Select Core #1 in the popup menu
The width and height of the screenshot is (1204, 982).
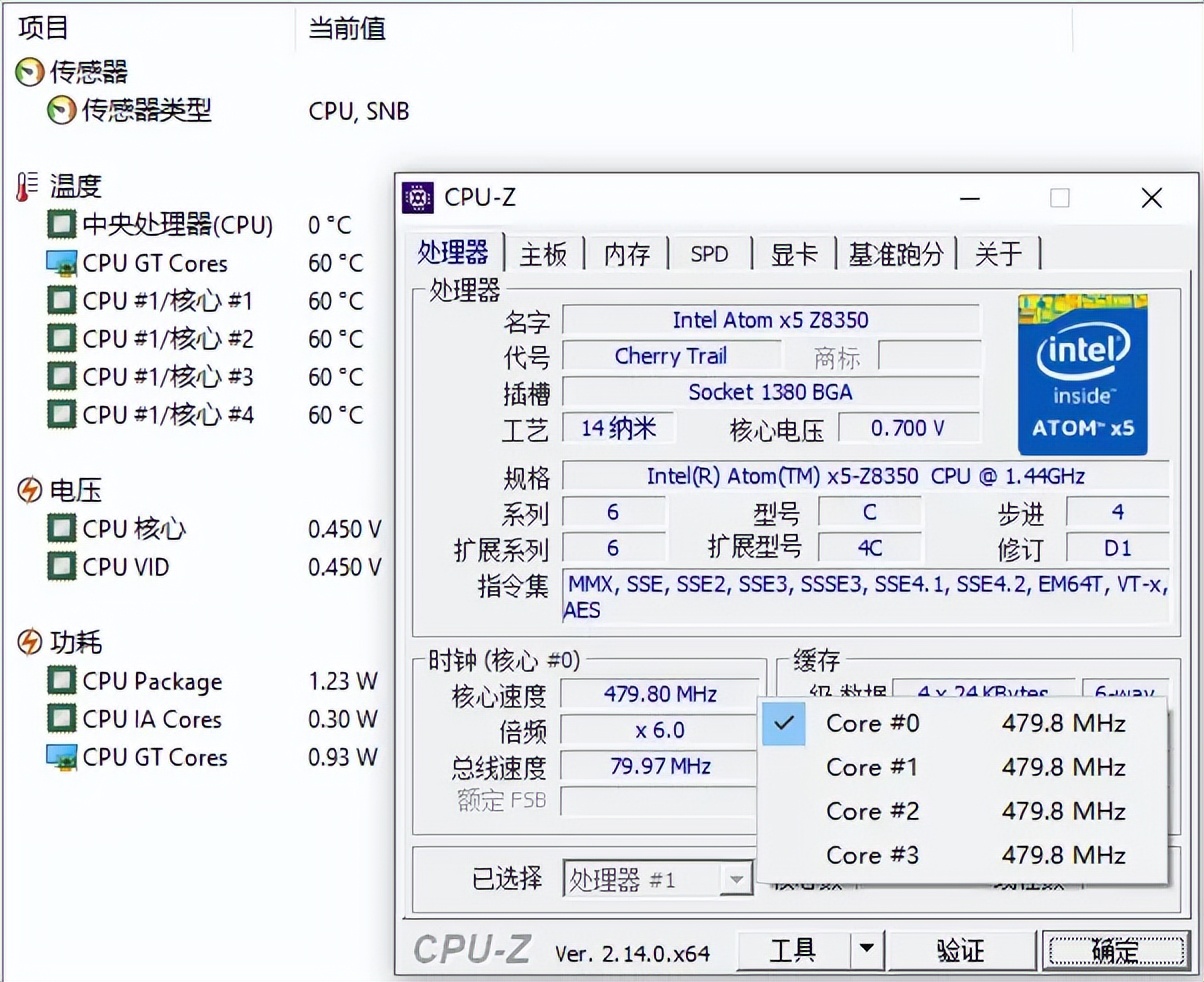tap(962, 767)
